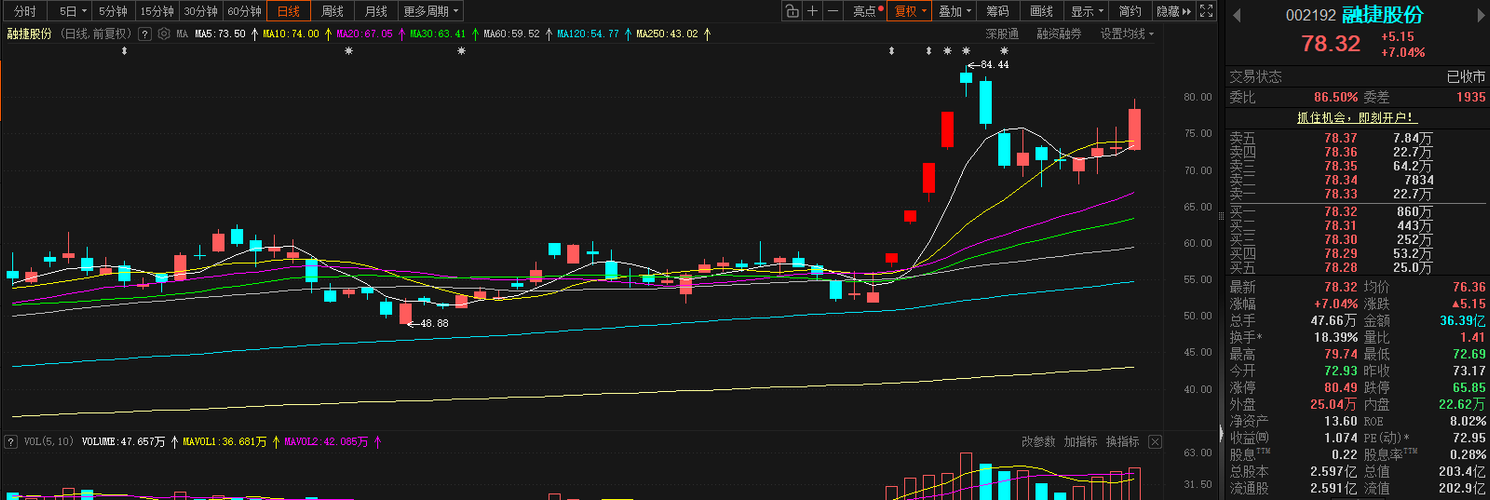Click the 已收市 trading status text

pyautogui.click(x=1466, y=77)
